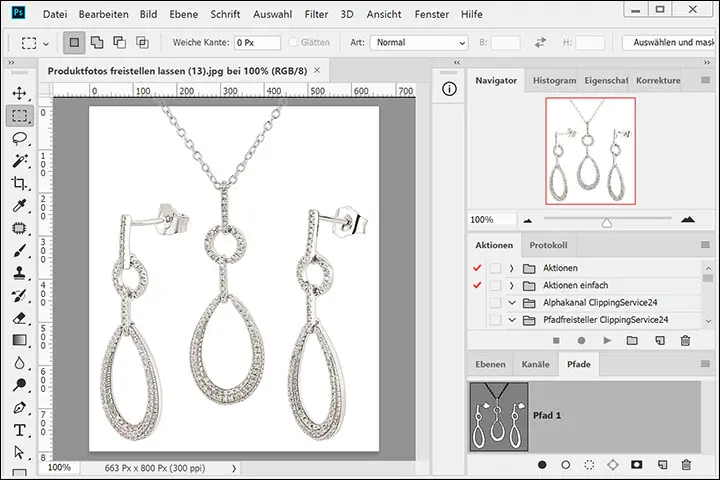
Task: Load Pfad 1 as selection icon
Action: click(590, 465)
